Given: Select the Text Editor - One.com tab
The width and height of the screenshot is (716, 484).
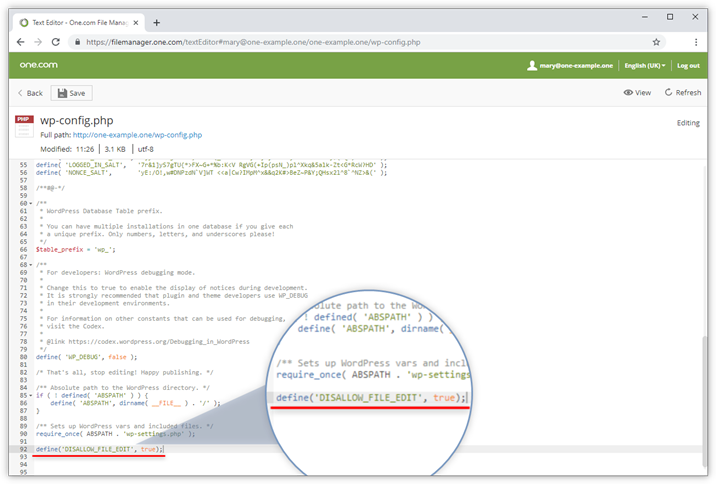Looking at the screenshot, I should [x=79, y=22].
